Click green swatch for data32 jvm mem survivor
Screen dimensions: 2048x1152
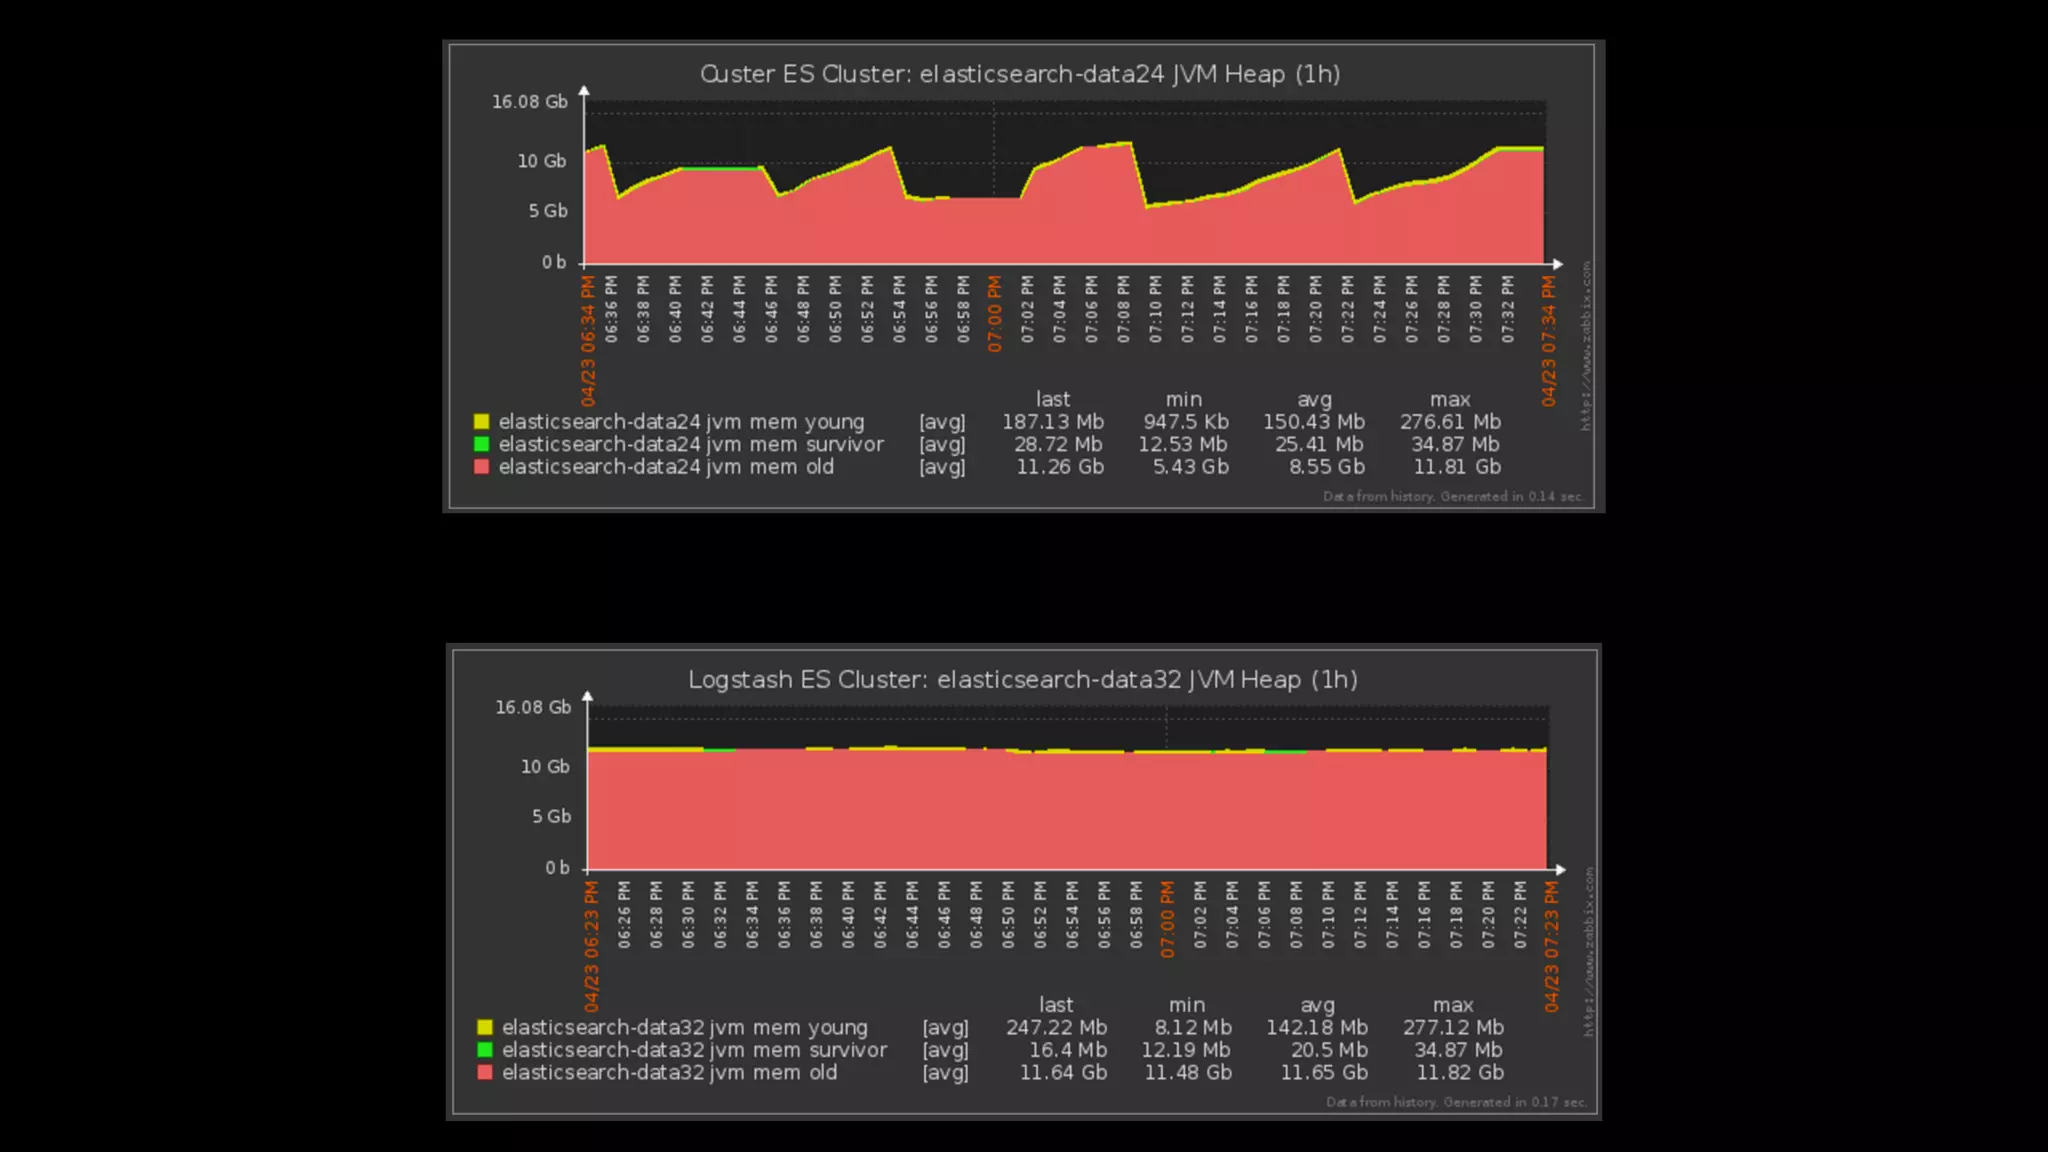point(485,1050)
